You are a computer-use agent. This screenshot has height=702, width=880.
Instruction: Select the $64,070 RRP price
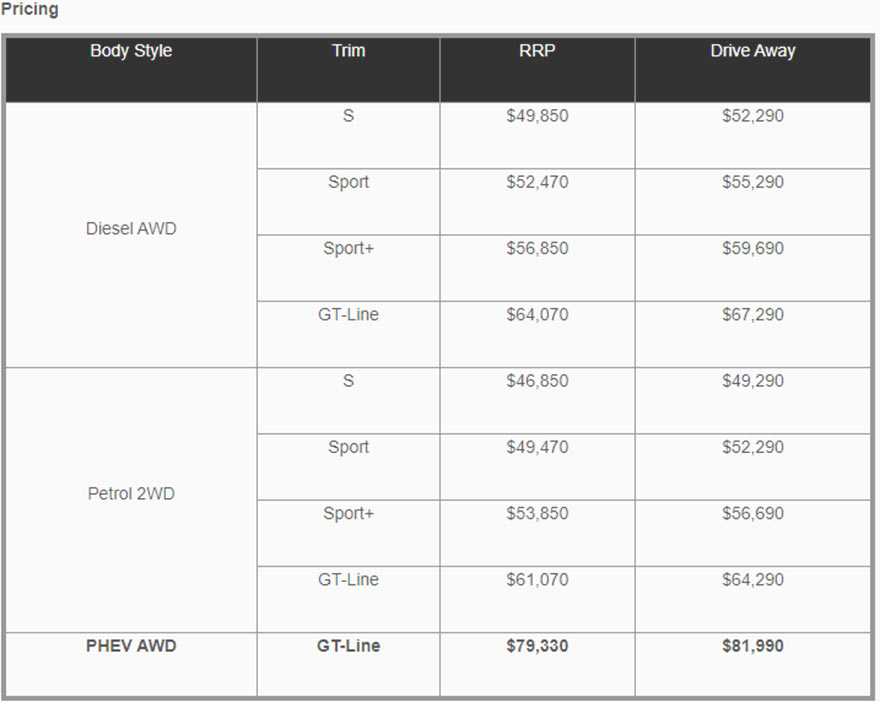coord(537,315)
